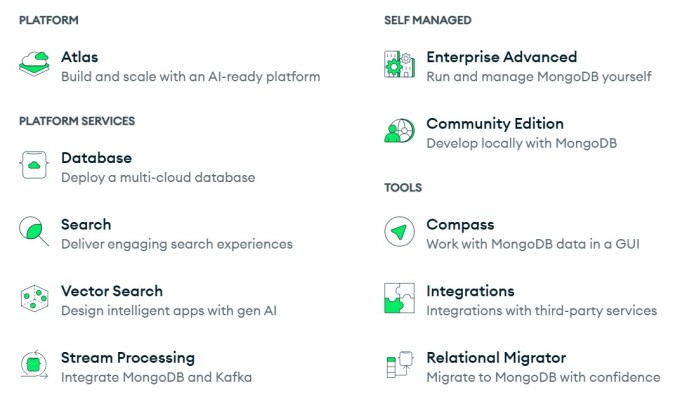Open the Database menu entry

97,158
